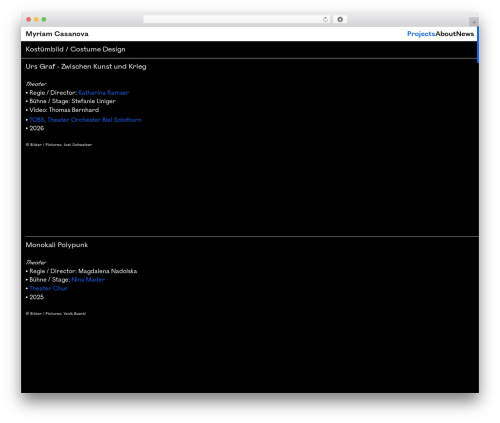Open the Nina Mader link

coord(88,280)
